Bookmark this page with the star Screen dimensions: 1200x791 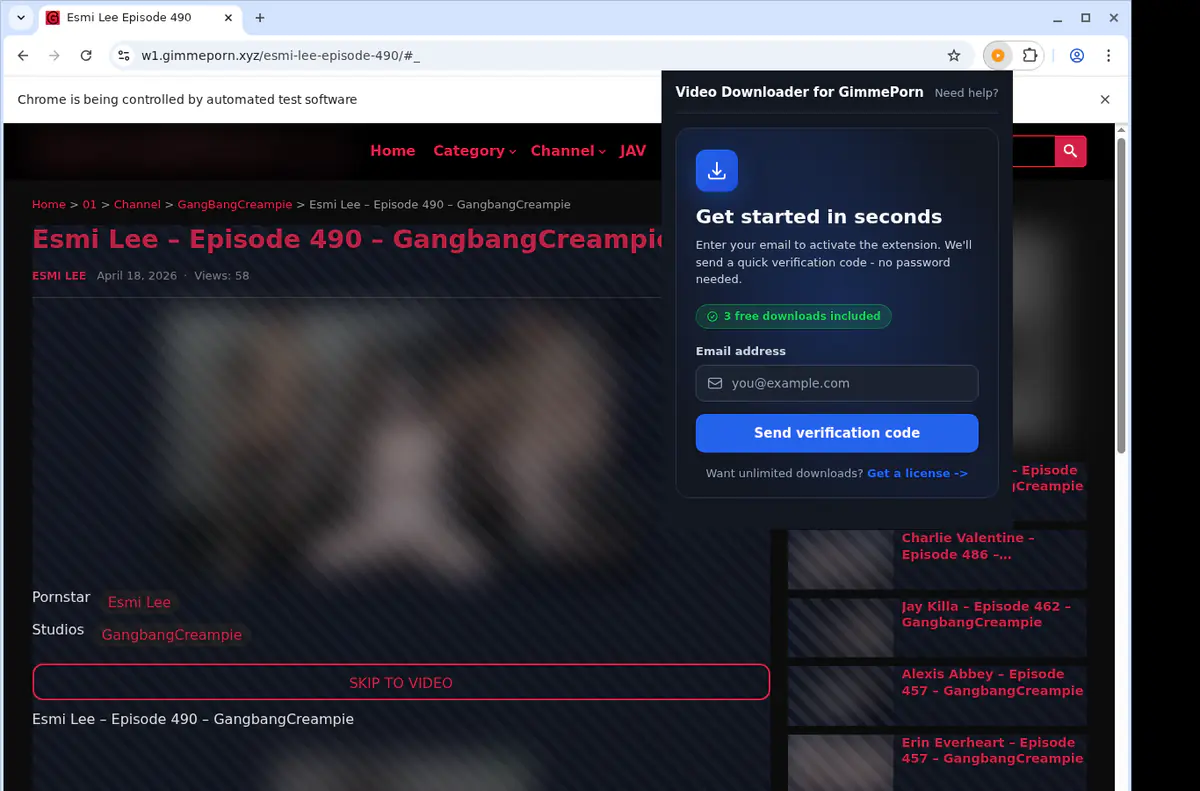[x=954, y=56]
